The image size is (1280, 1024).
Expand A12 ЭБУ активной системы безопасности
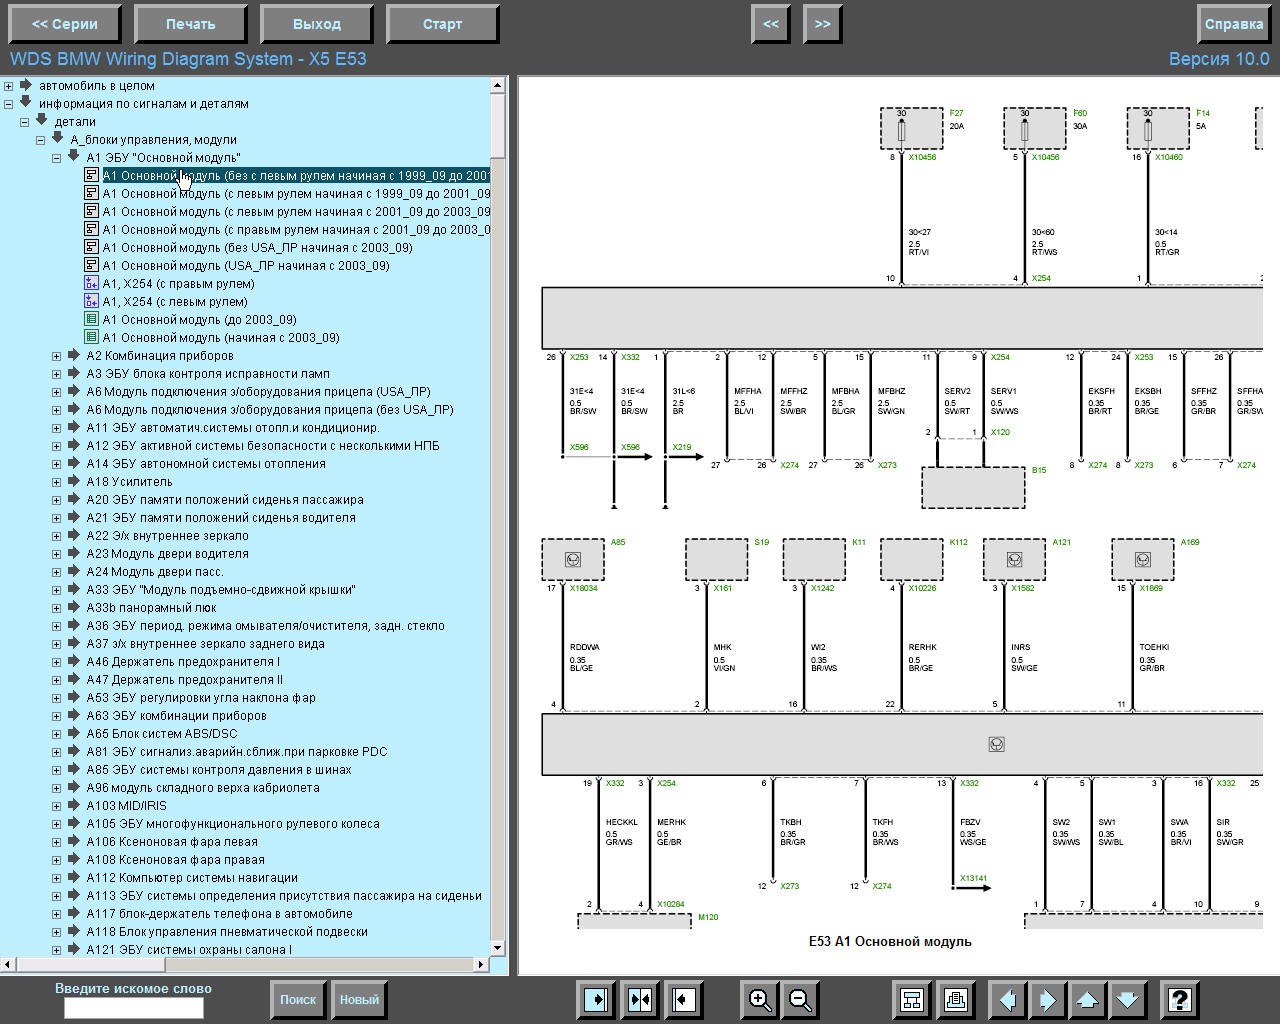(57, 446)
